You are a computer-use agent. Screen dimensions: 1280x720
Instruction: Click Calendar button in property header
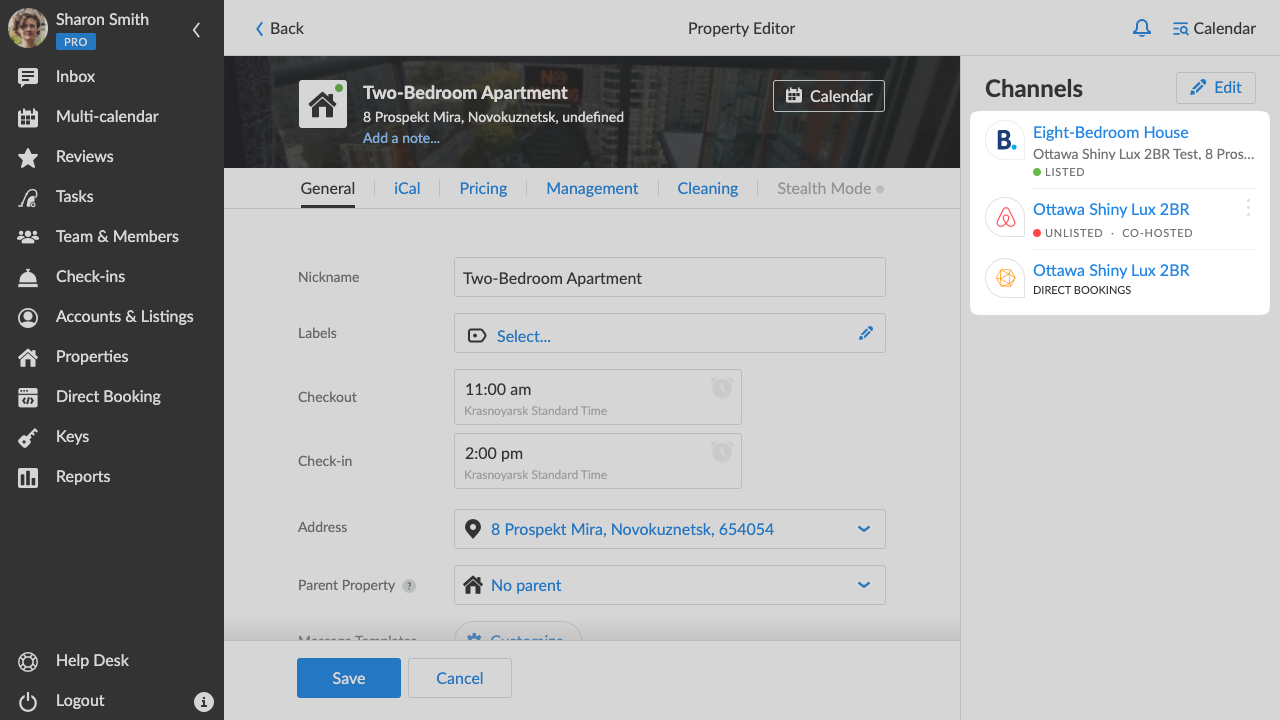[829, 96]
